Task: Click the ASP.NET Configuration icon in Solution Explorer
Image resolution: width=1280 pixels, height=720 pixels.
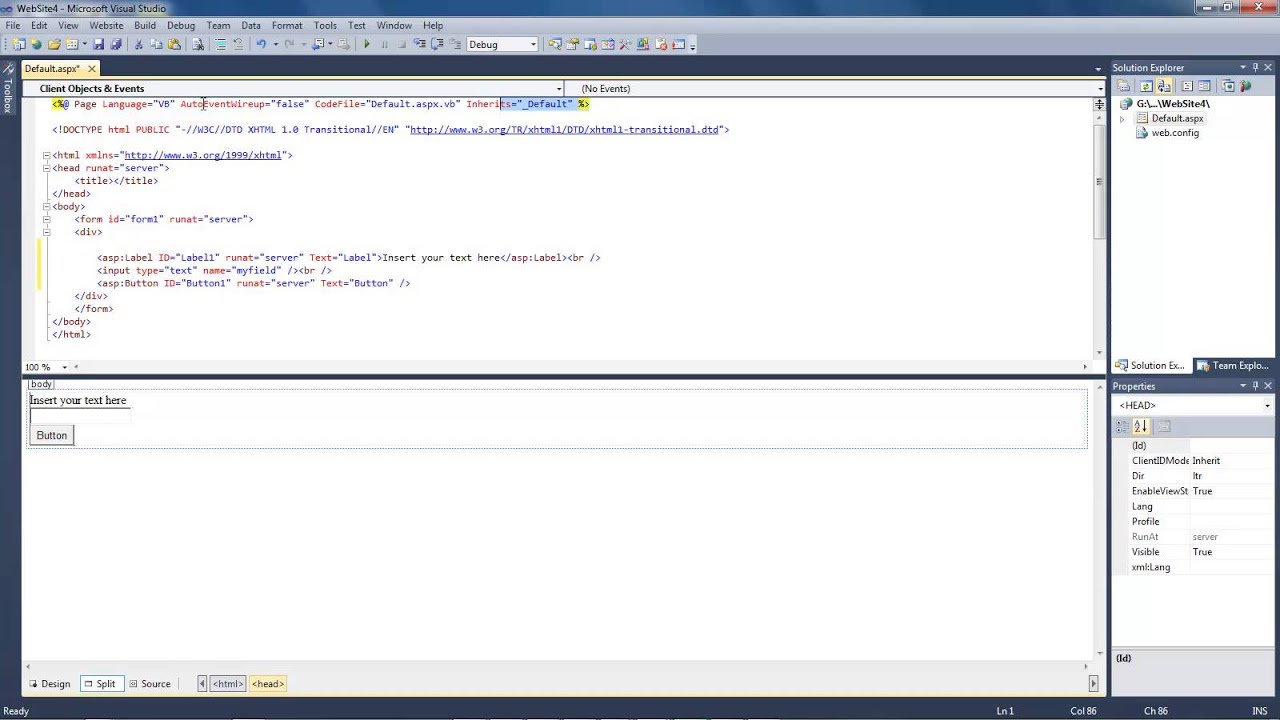Action: pyautogui.click(x=1246, y=86)
